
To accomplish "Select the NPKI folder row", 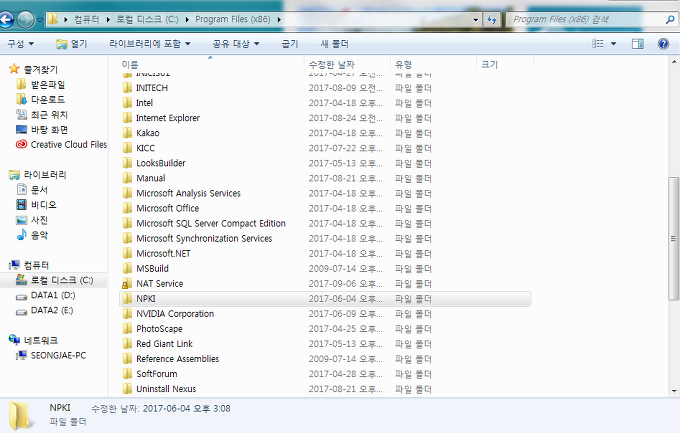I will [325, 299].
